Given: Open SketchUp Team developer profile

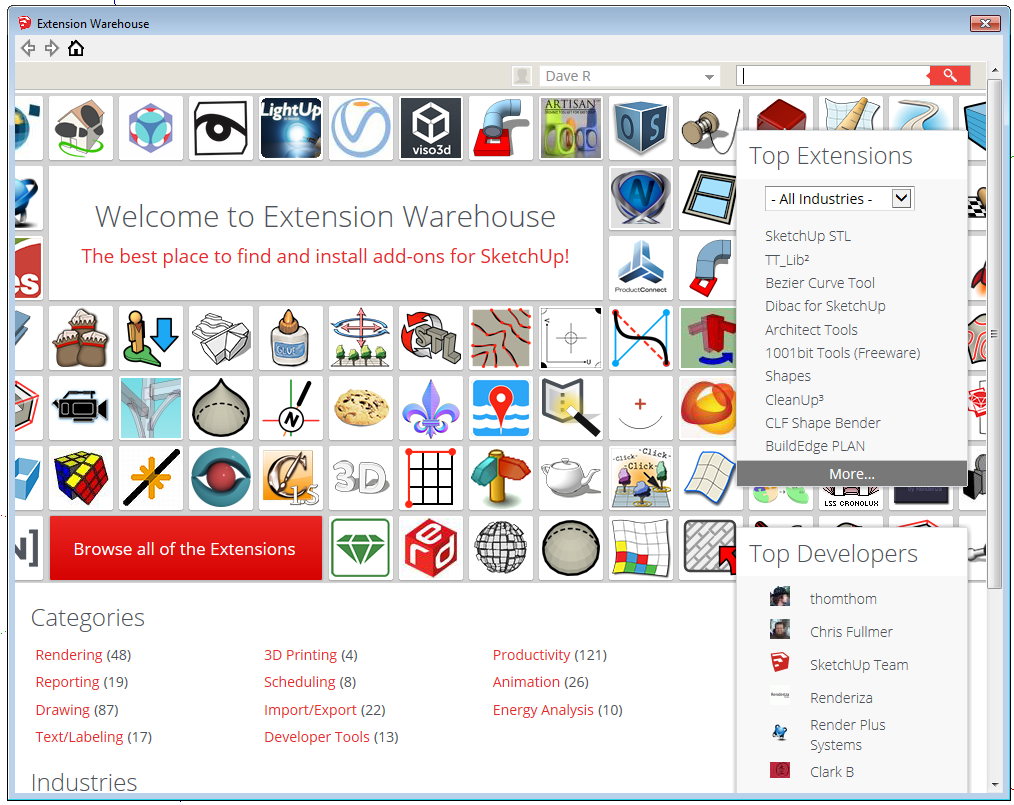Looking at the screenshot, I should pos(859,665).
